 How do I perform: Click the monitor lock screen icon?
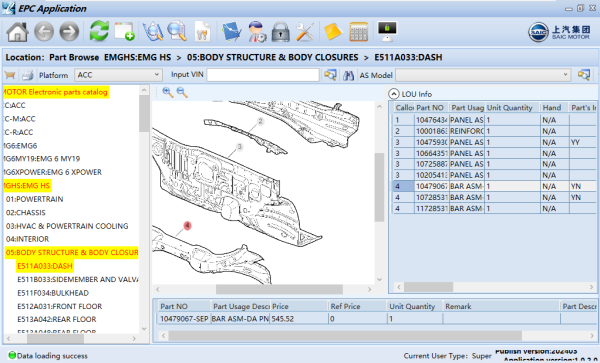click(387, 31)
